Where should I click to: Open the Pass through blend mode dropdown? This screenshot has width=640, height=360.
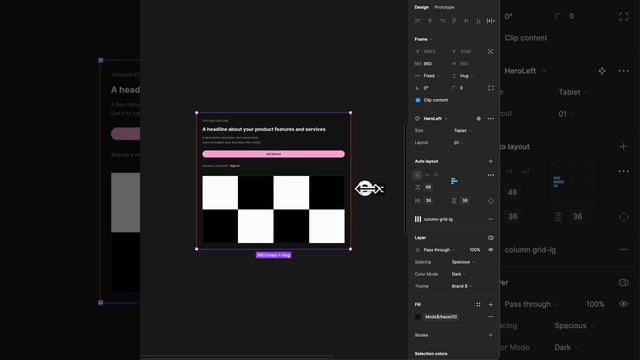(439, 250)
